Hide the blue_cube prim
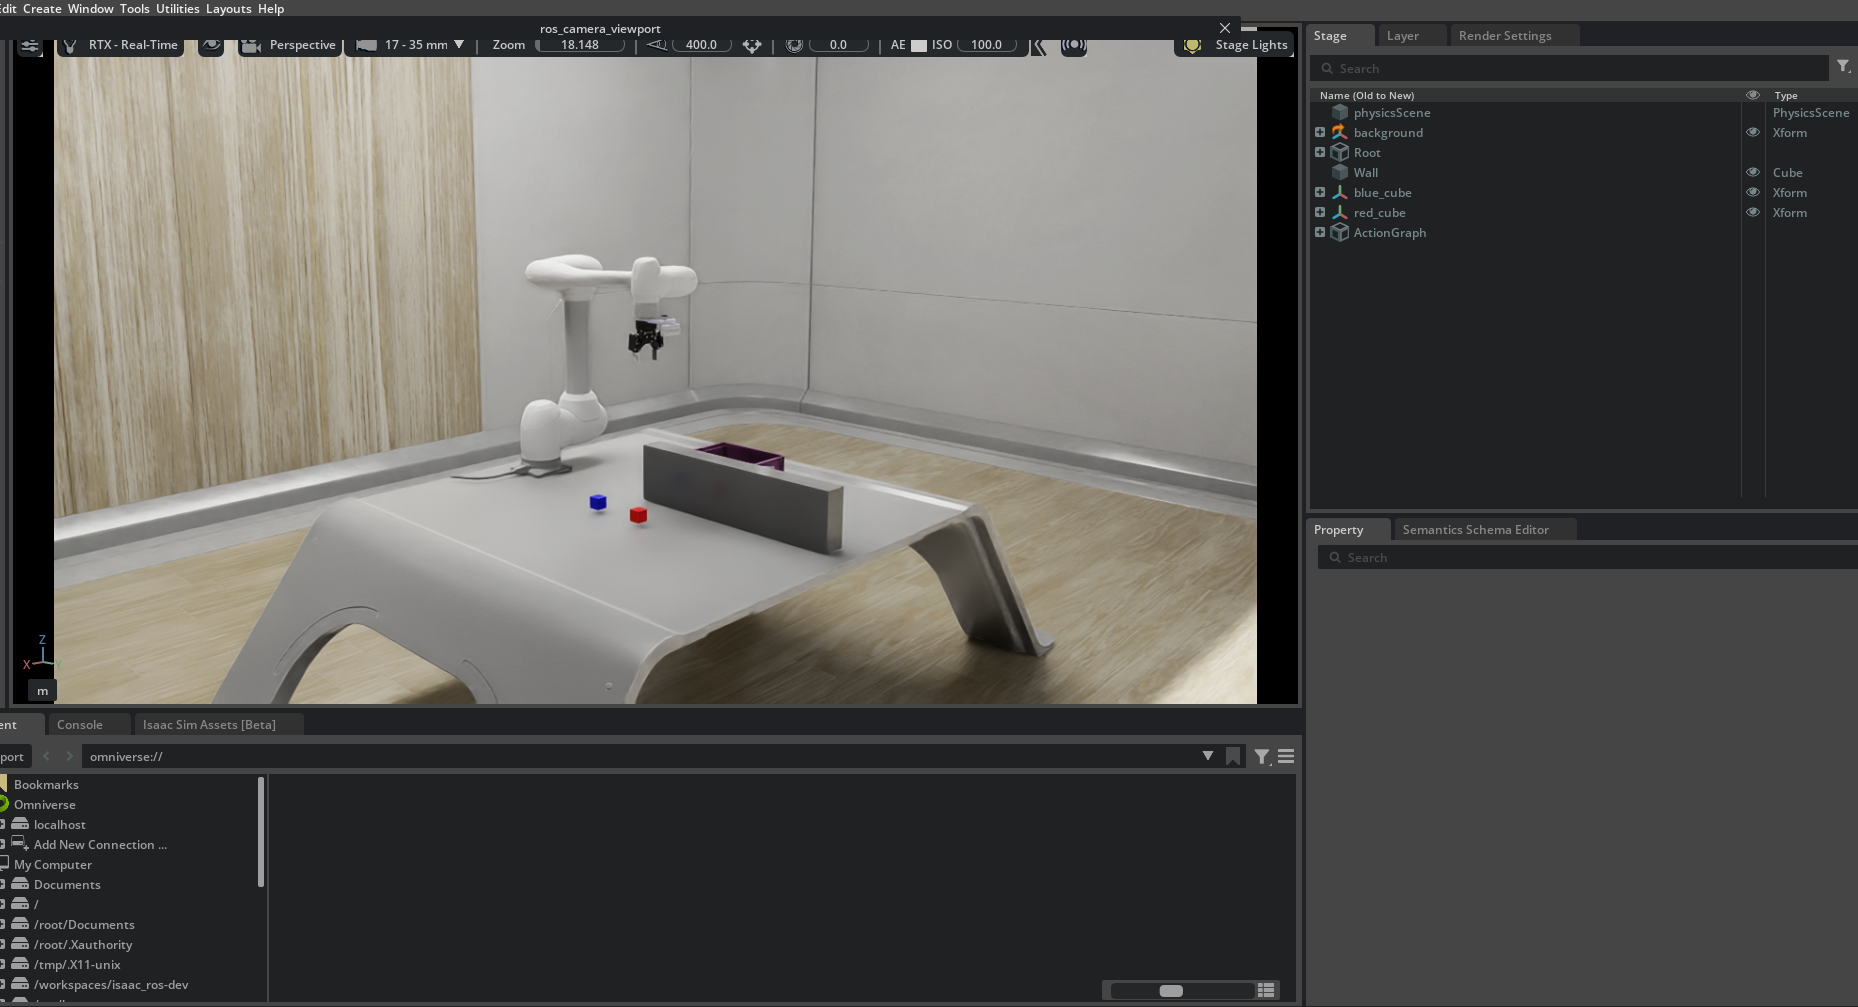This screenshot has height=1007, width=1858. pyautogui.click(x=1752, y=192)
